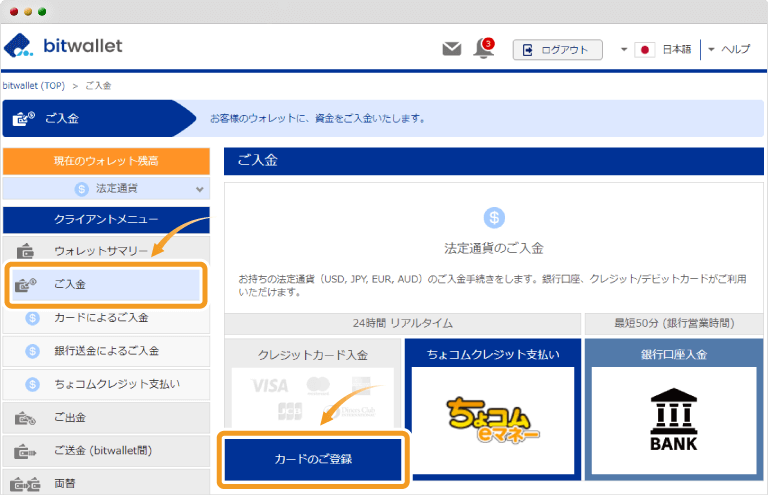Click the deposit icon in ご入金 banner
Viewport: 768px width, 495px height.
(x=23, y=118)
